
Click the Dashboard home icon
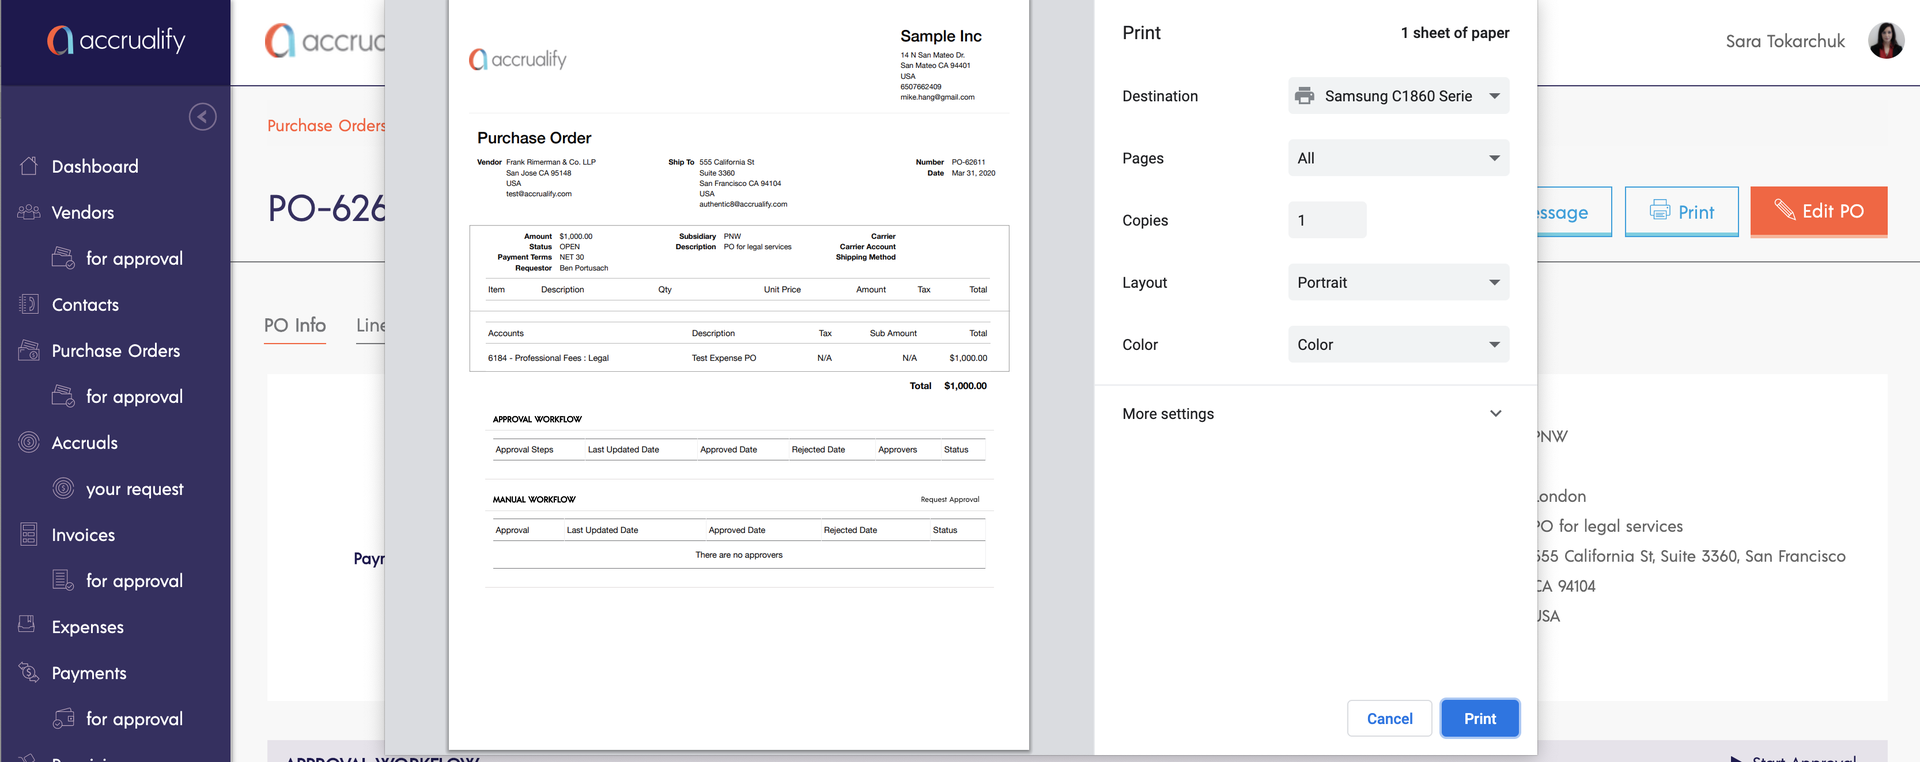pyautogui.click(x=29, y=166)
